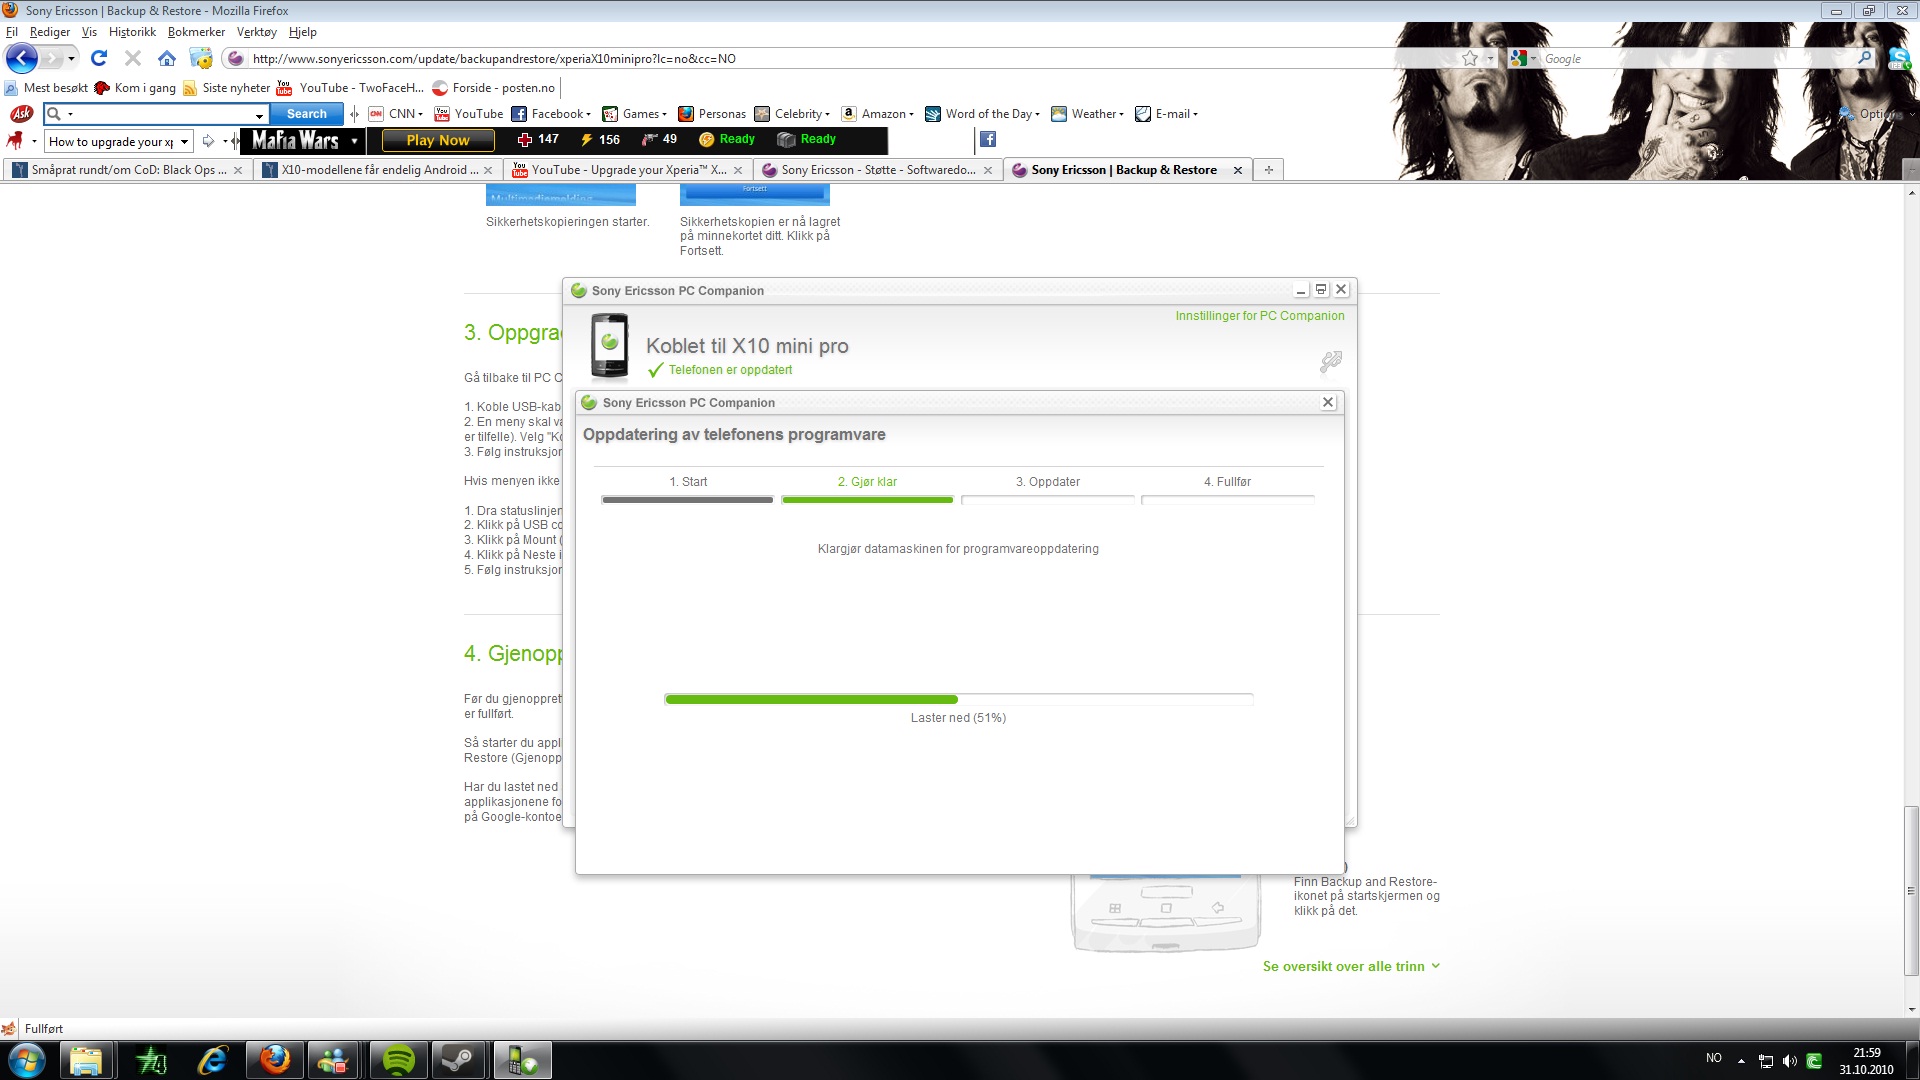Screen dimensions: 1920x1080
Task: Open Spotify from the taskbar
Action: point(398,1060)
